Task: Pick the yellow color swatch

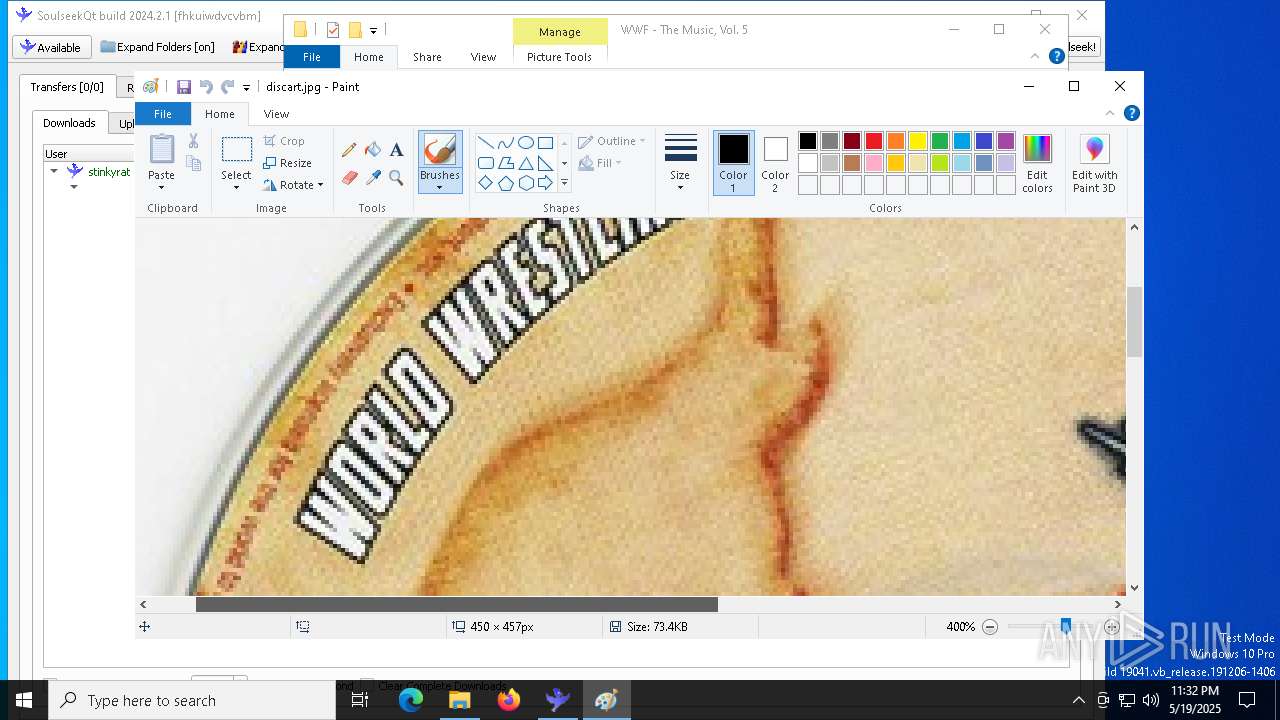Action: click(918, 141)
